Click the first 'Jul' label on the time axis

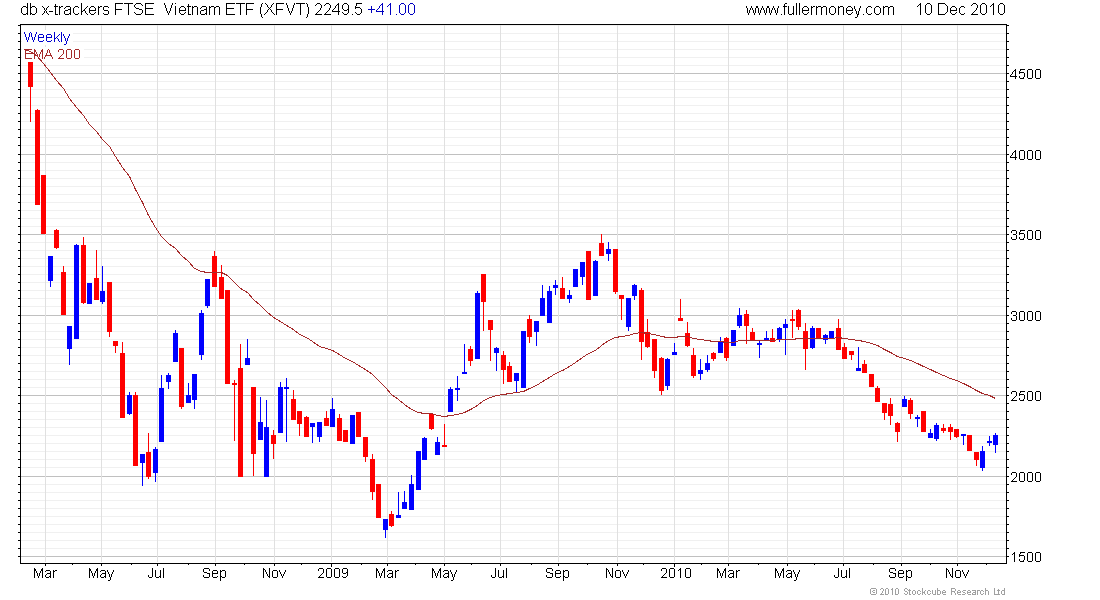coord(156,573)
